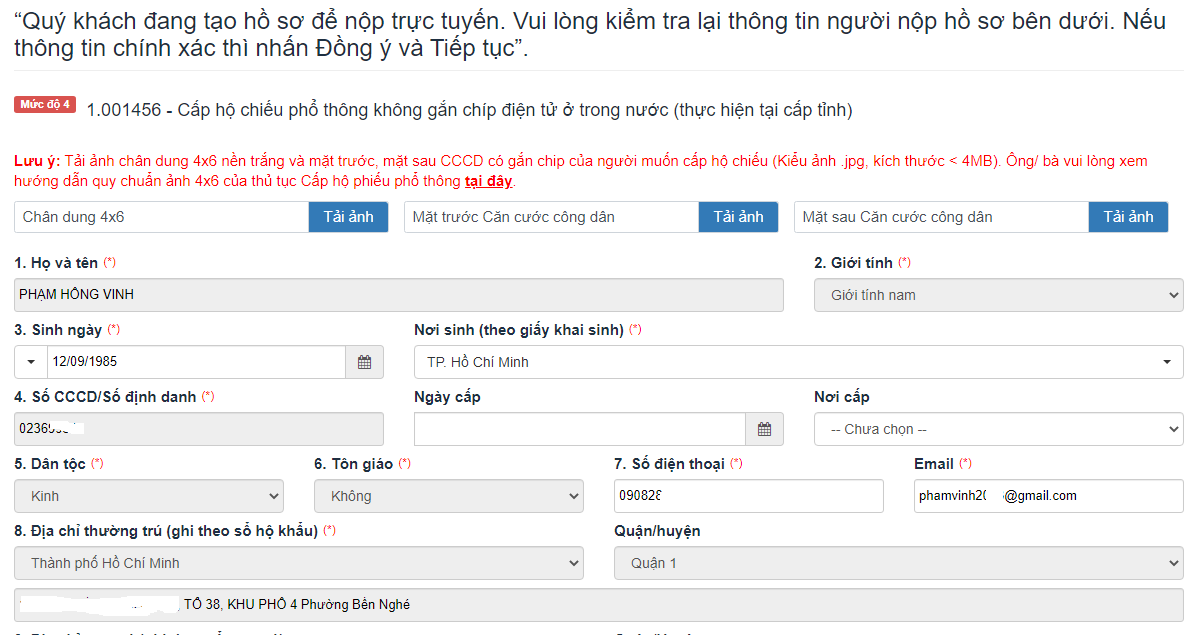Select the Email input field
This screenshot has width=1195, height=635.
[1047, 496]
